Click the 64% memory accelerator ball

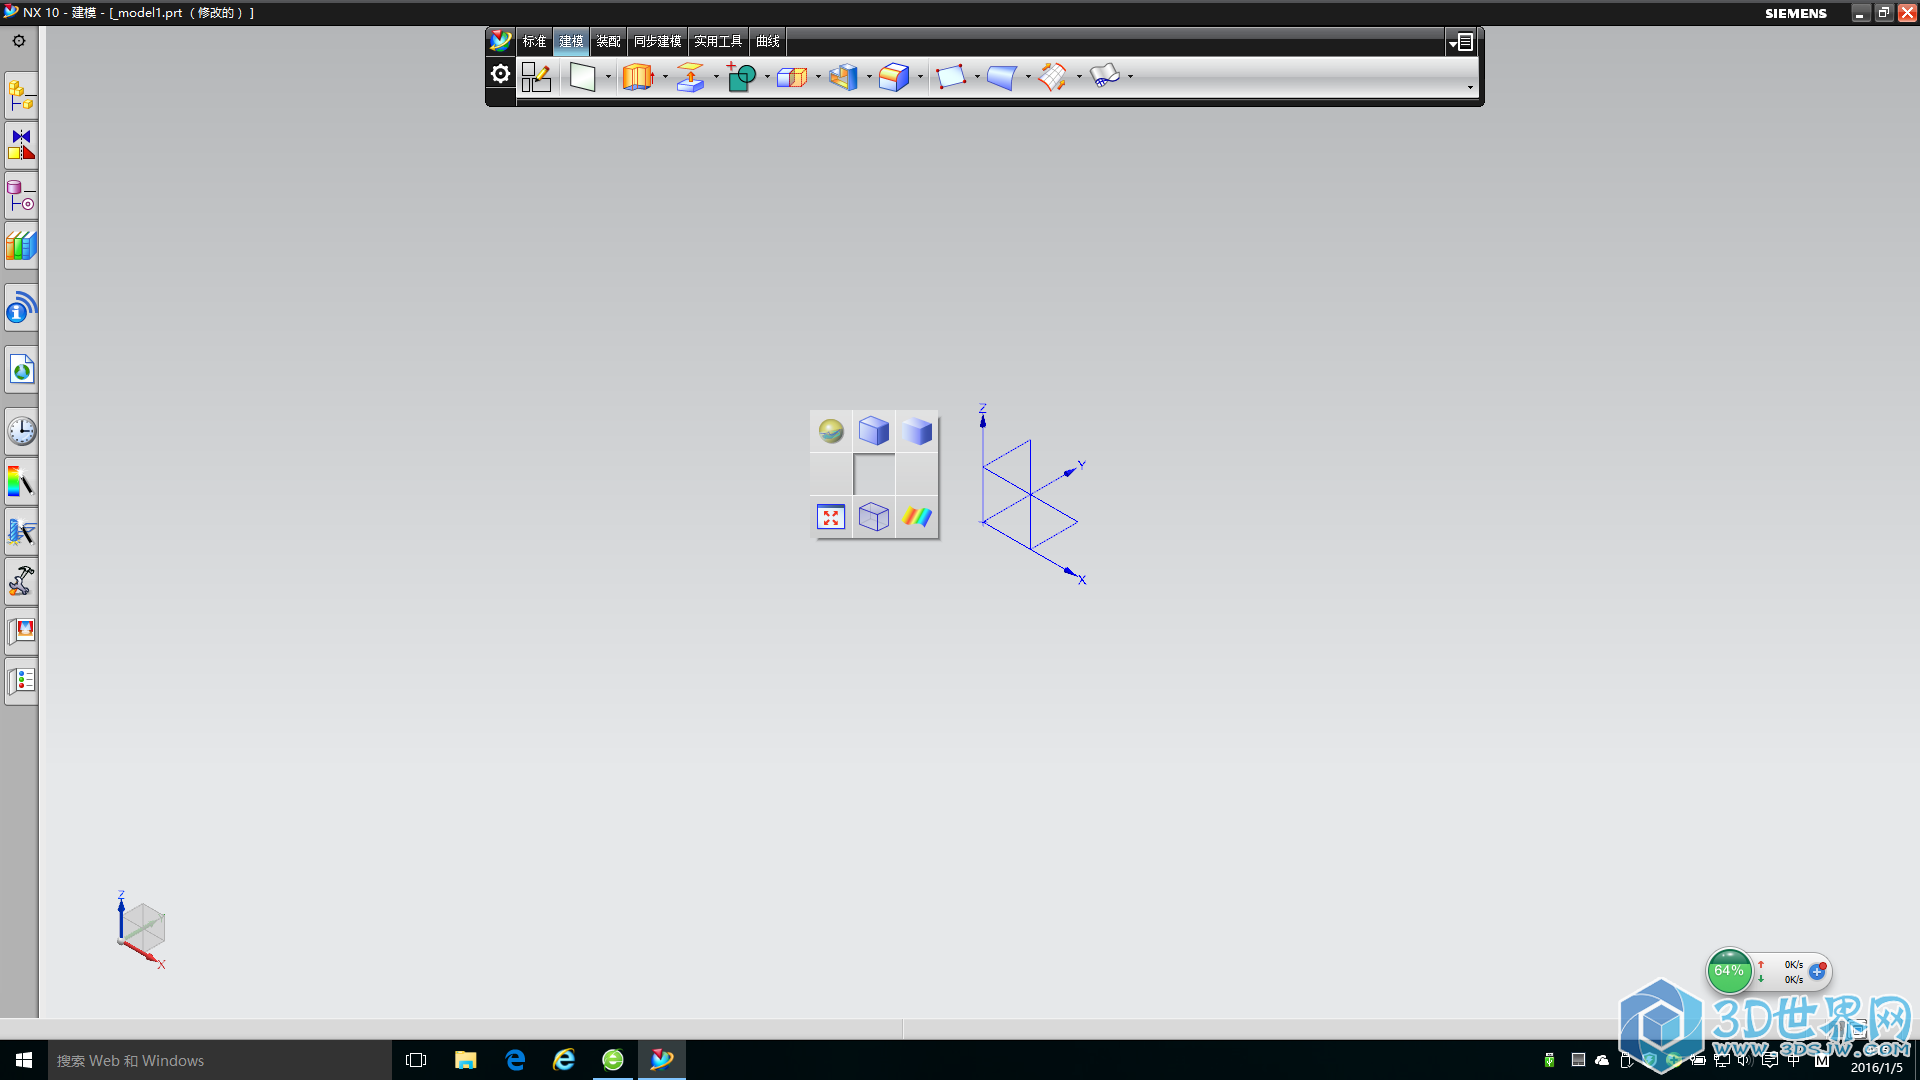[x=1729, y=971]
